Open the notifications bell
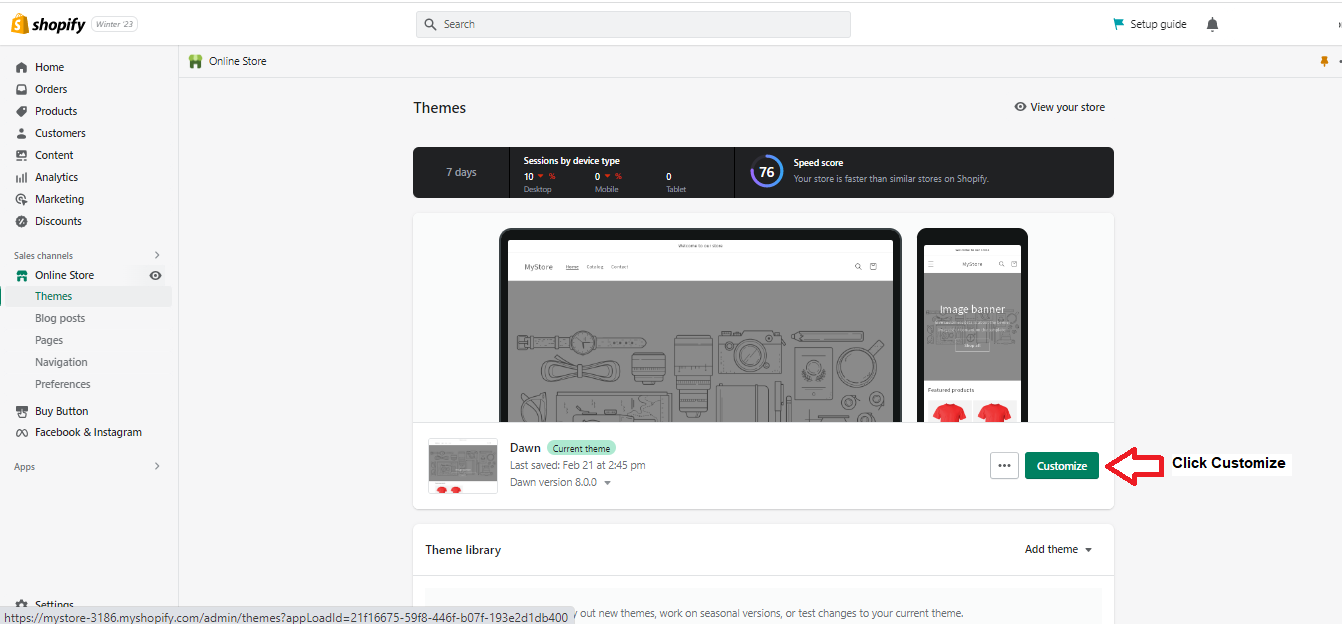 1212,24
